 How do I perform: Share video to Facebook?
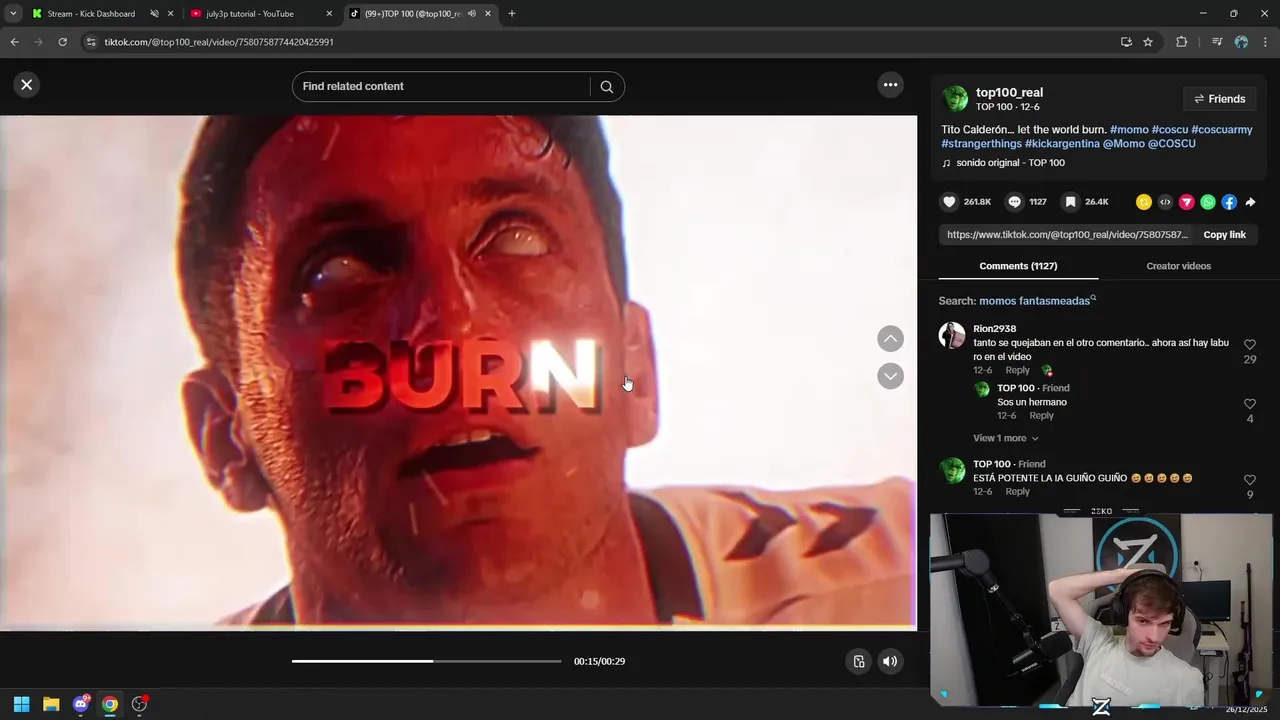[1229, 202]
